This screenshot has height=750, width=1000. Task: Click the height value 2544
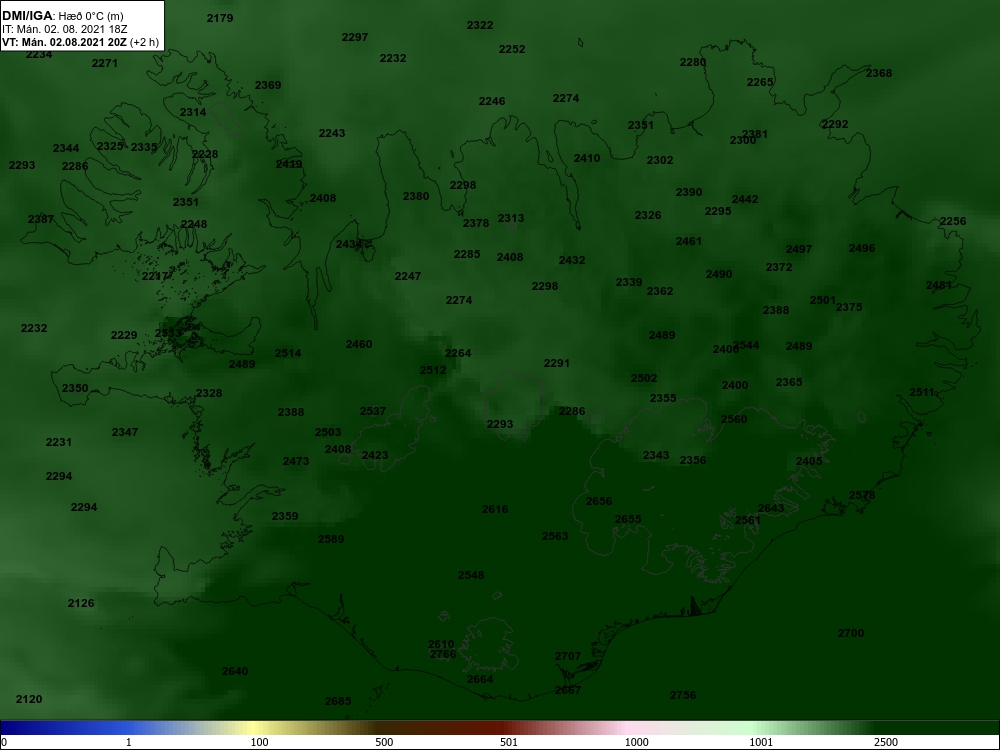[746, 346]
